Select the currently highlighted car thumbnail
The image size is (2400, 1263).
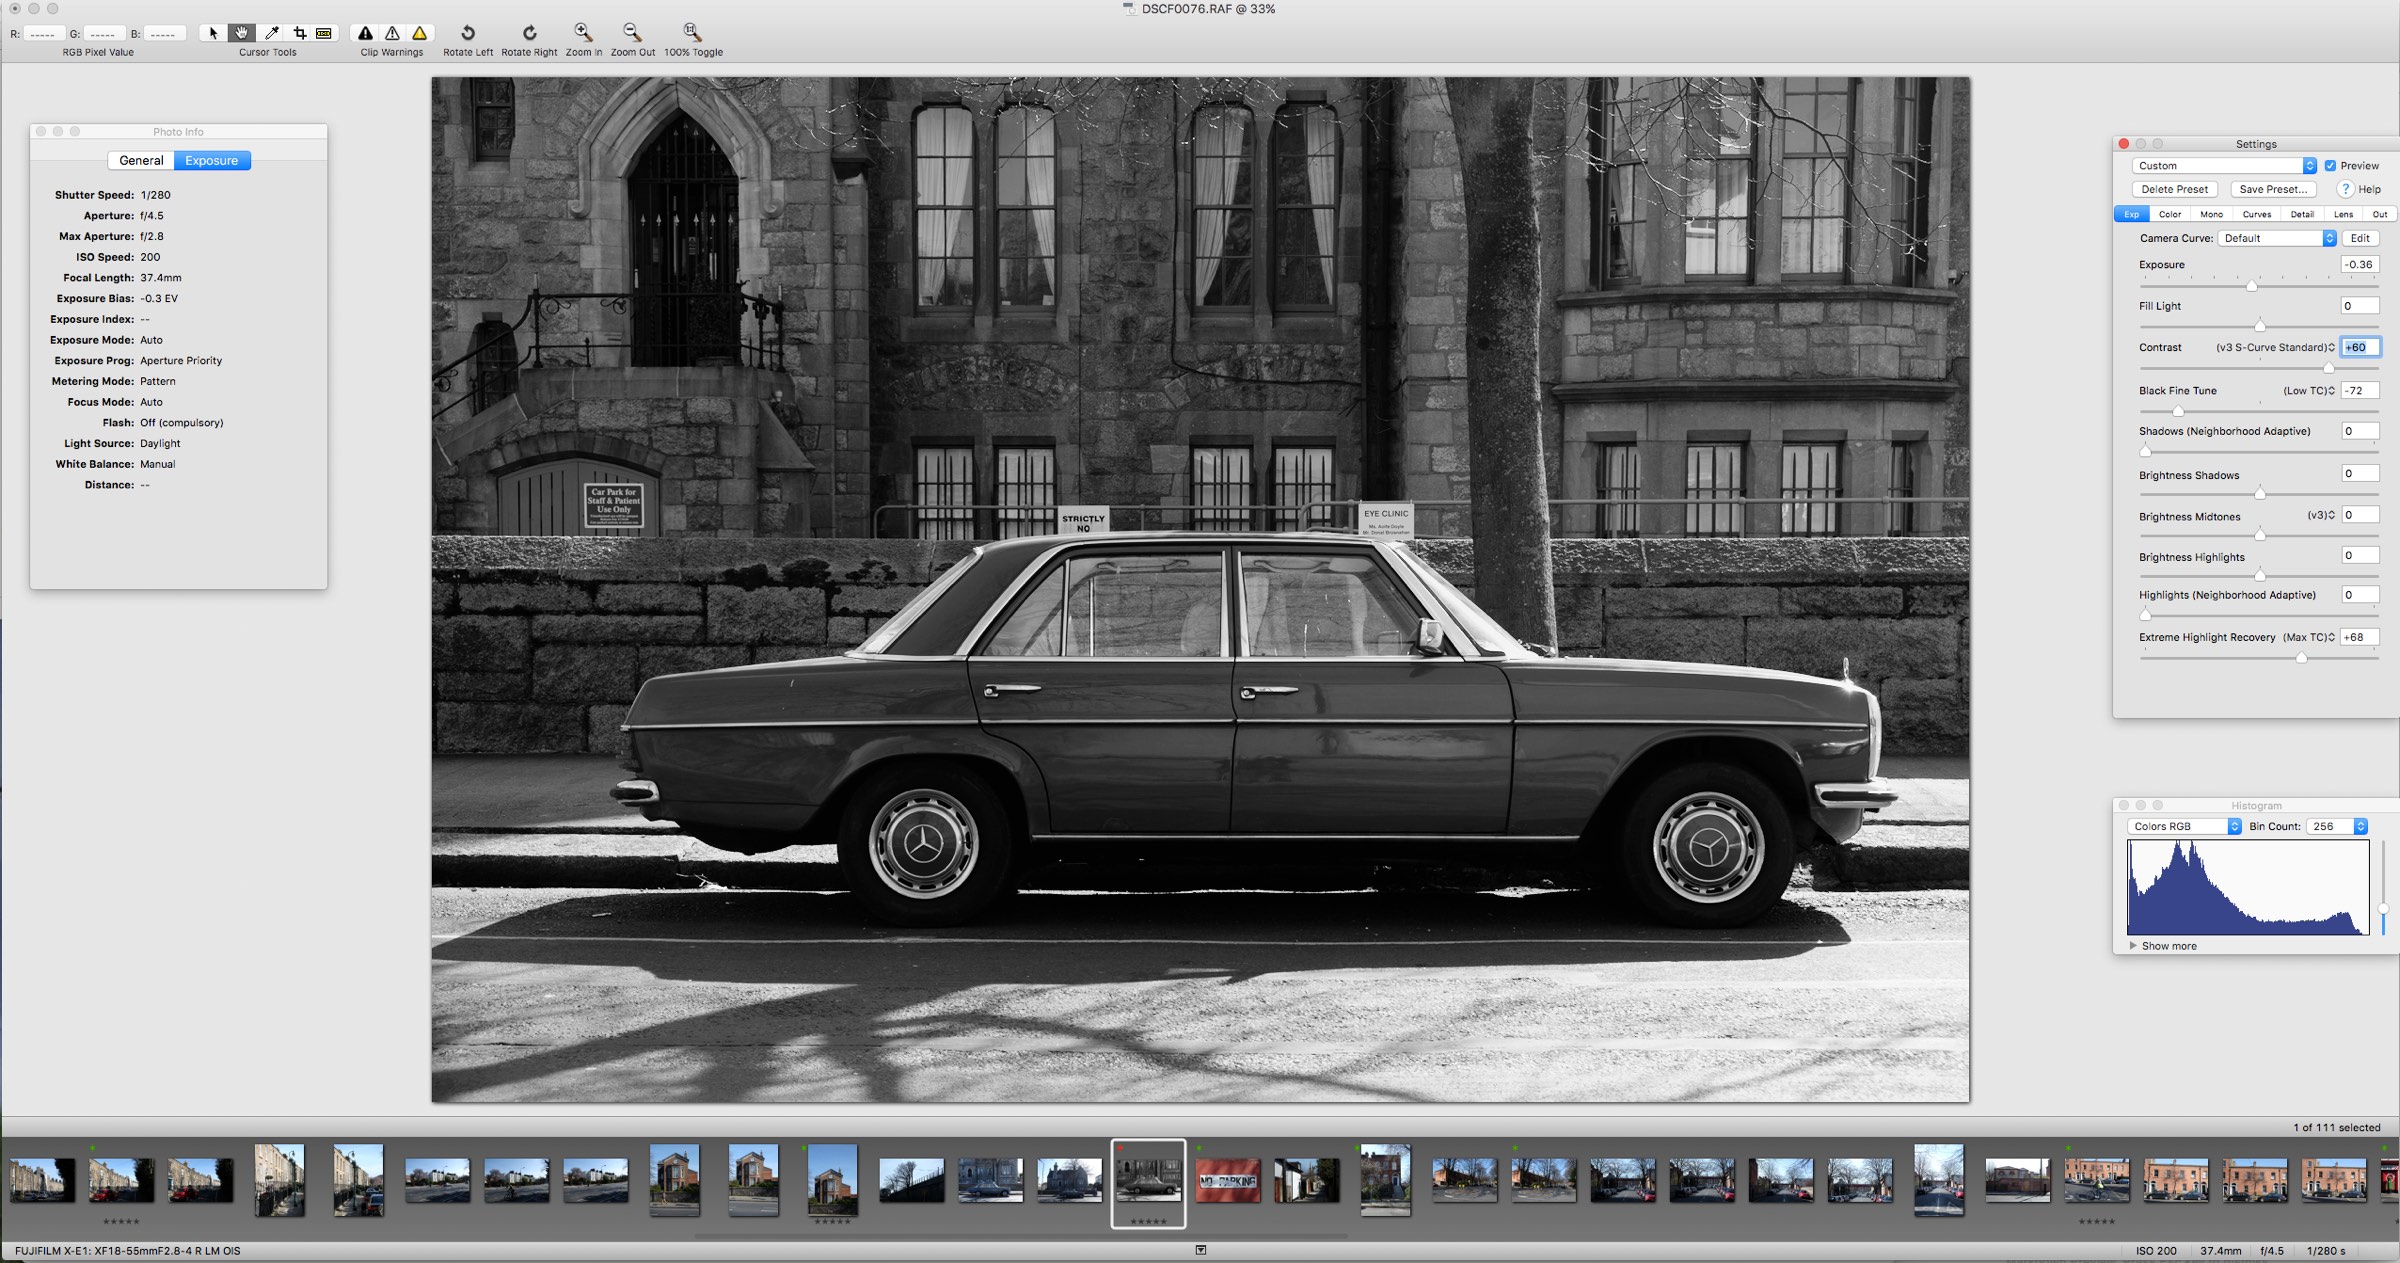pos(1148,1181)
